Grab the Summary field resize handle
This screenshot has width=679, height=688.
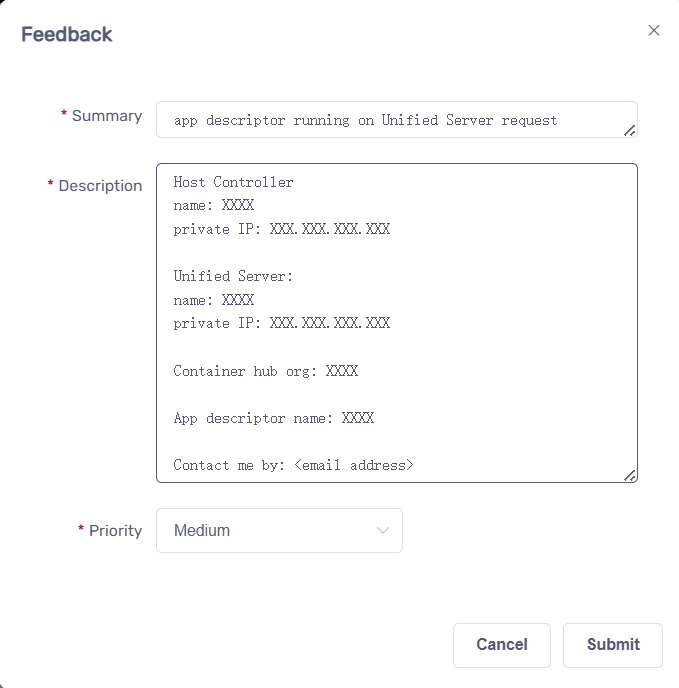pos(629,130)
